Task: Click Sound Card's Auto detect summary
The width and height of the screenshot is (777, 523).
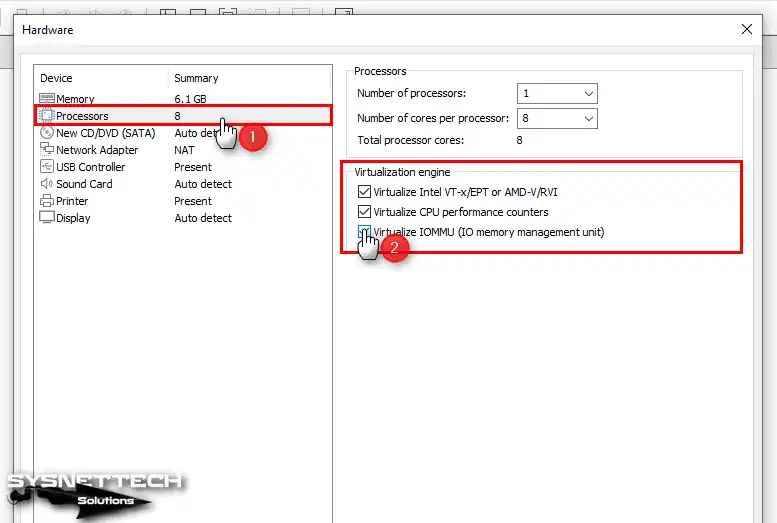Action: tap(203, 184)
